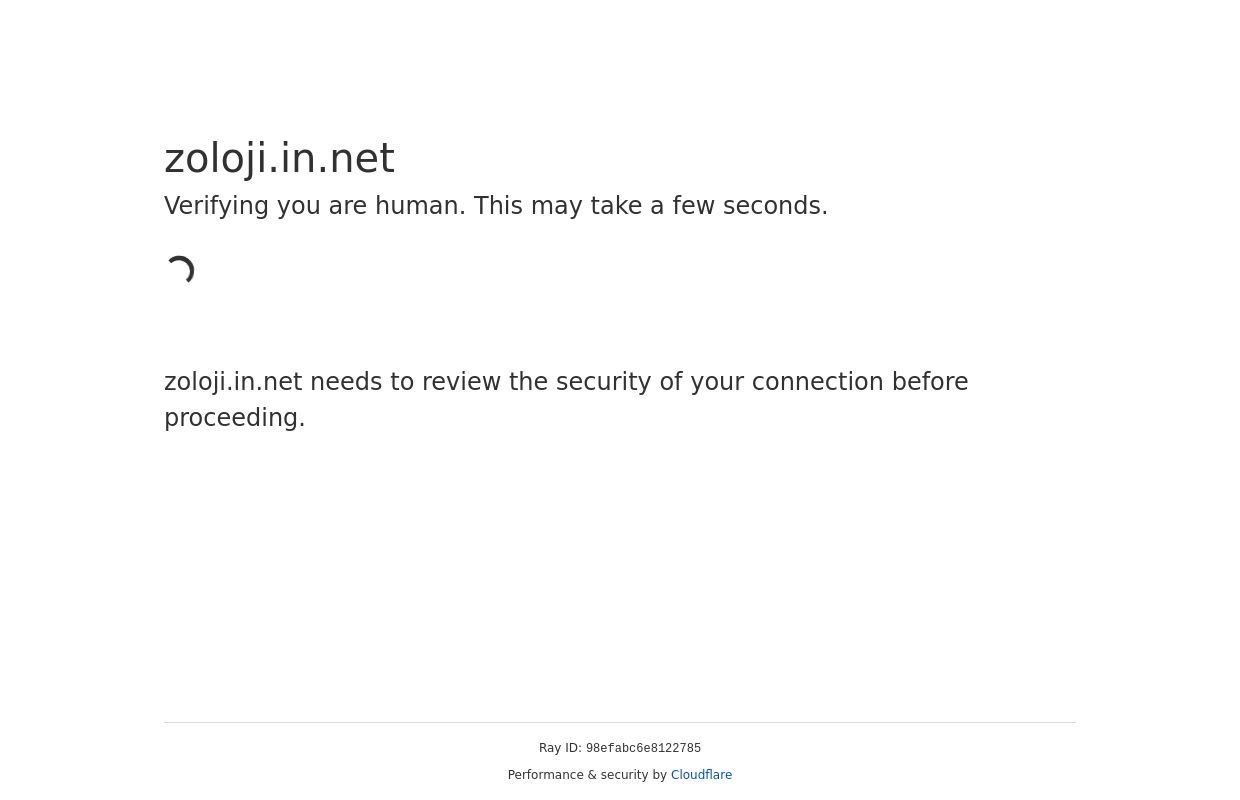This screenshot has height=800, width=1240.
Task: Click the word "proceeding." in the paragraph
Action: click(235, 418)
